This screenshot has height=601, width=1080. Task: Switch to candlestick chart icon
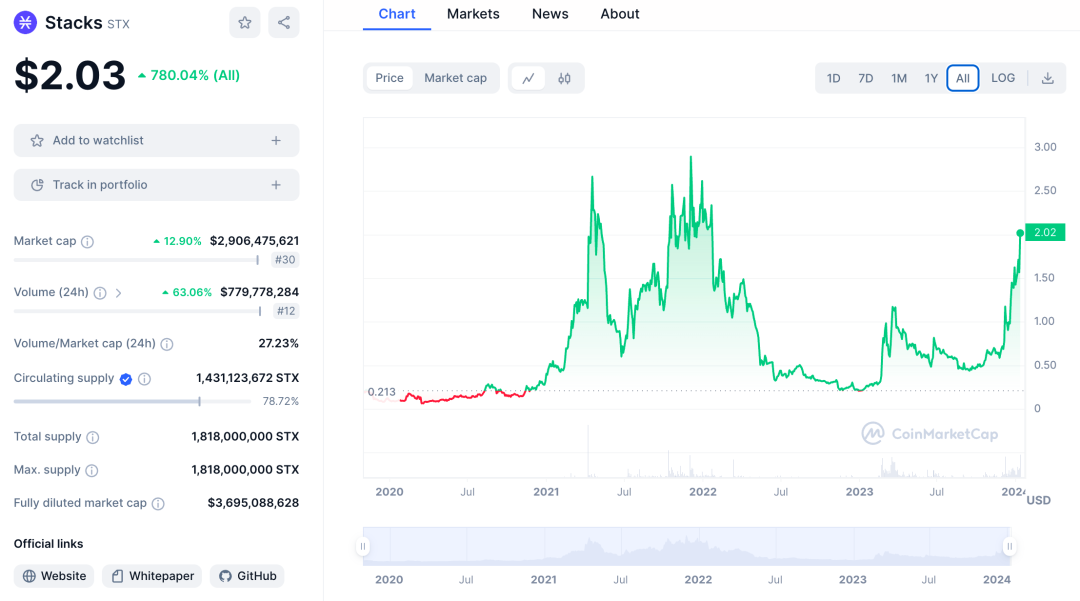(x=564, y=78)
